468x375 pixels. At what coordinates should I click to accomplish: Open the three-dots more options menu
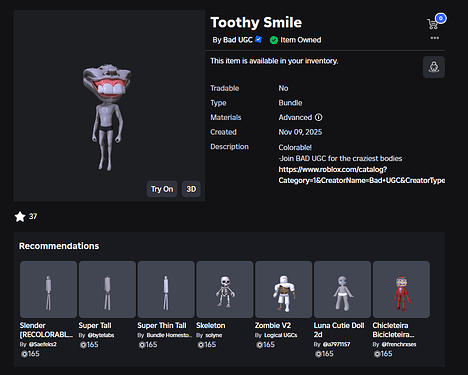click(x=434, y=38)
